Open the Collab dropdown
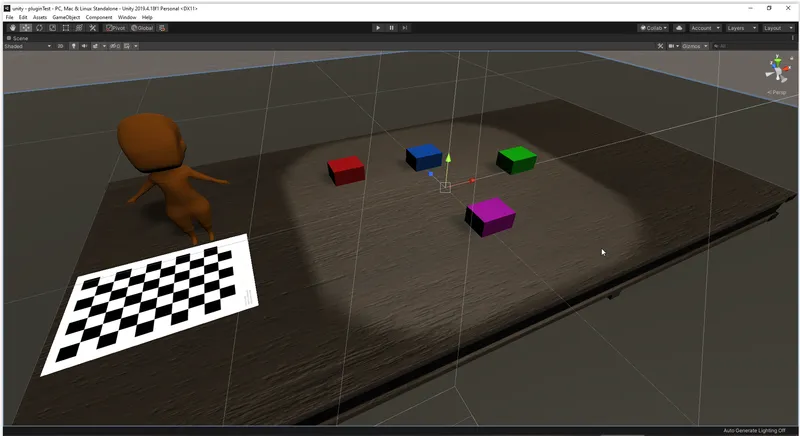The height and width of the screenshot is (436, 800). (x=654, y=28)
